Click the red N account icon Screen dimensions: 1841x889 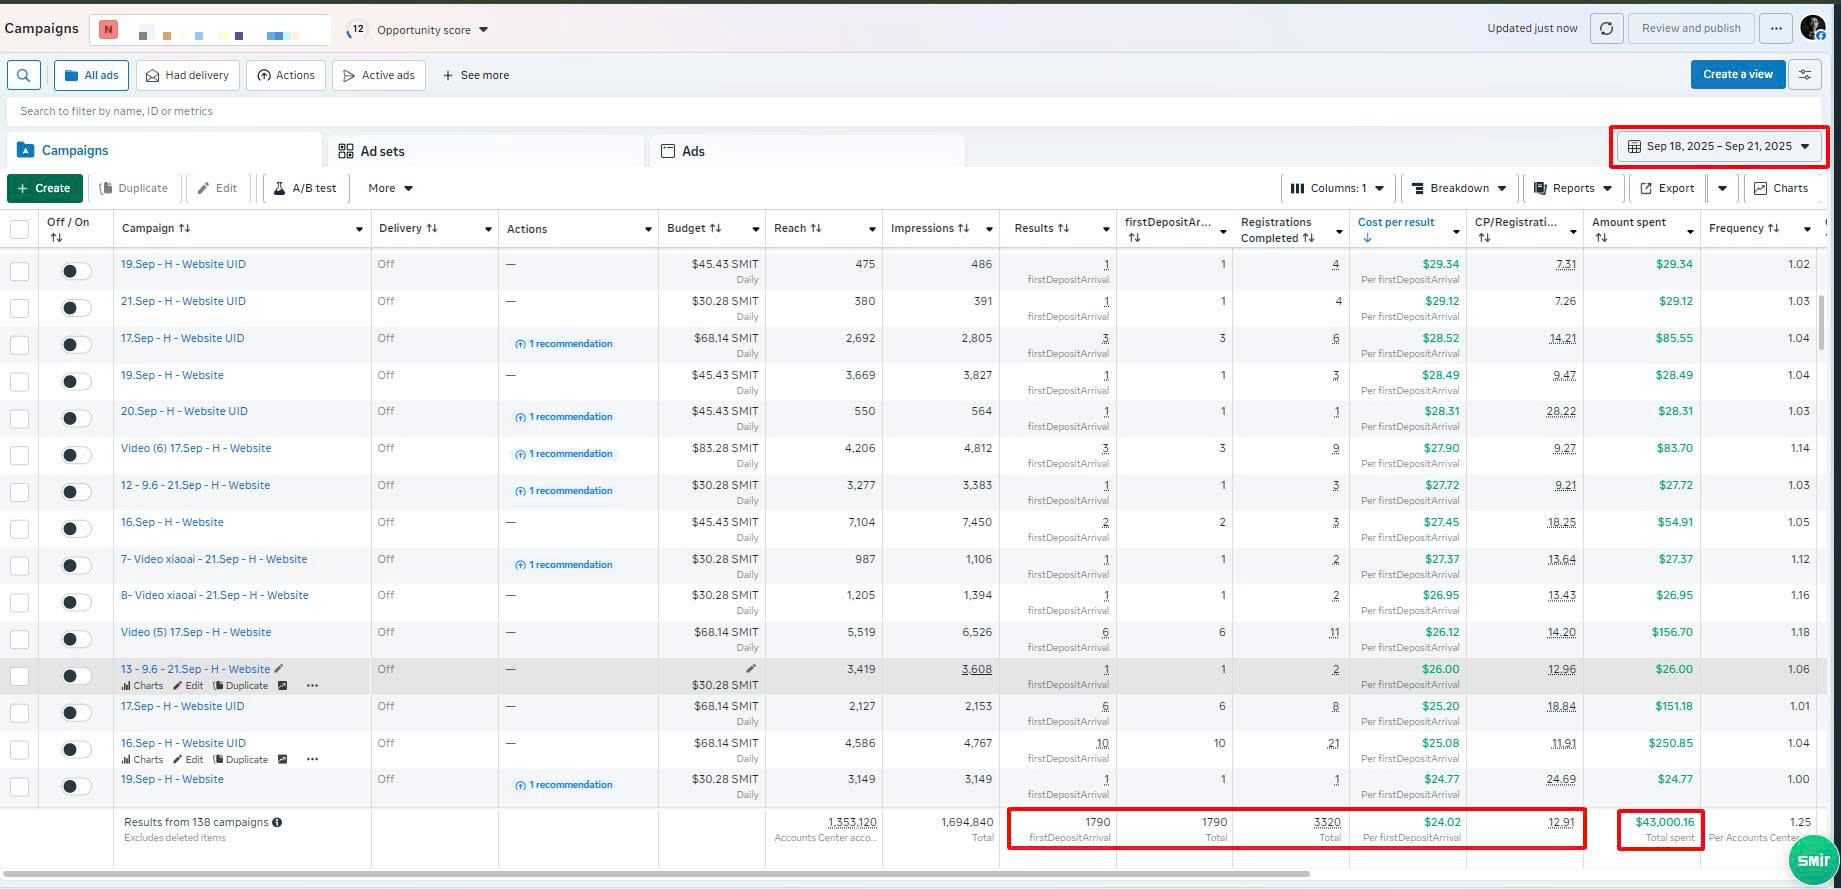click(108, 29)
